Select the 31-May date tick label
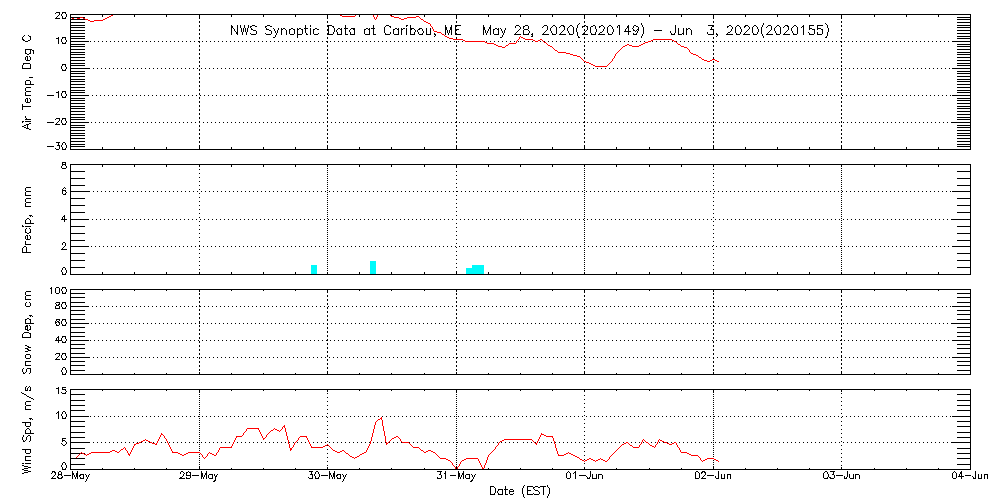Screen dimensions: 1000x500 pos(457,477)
